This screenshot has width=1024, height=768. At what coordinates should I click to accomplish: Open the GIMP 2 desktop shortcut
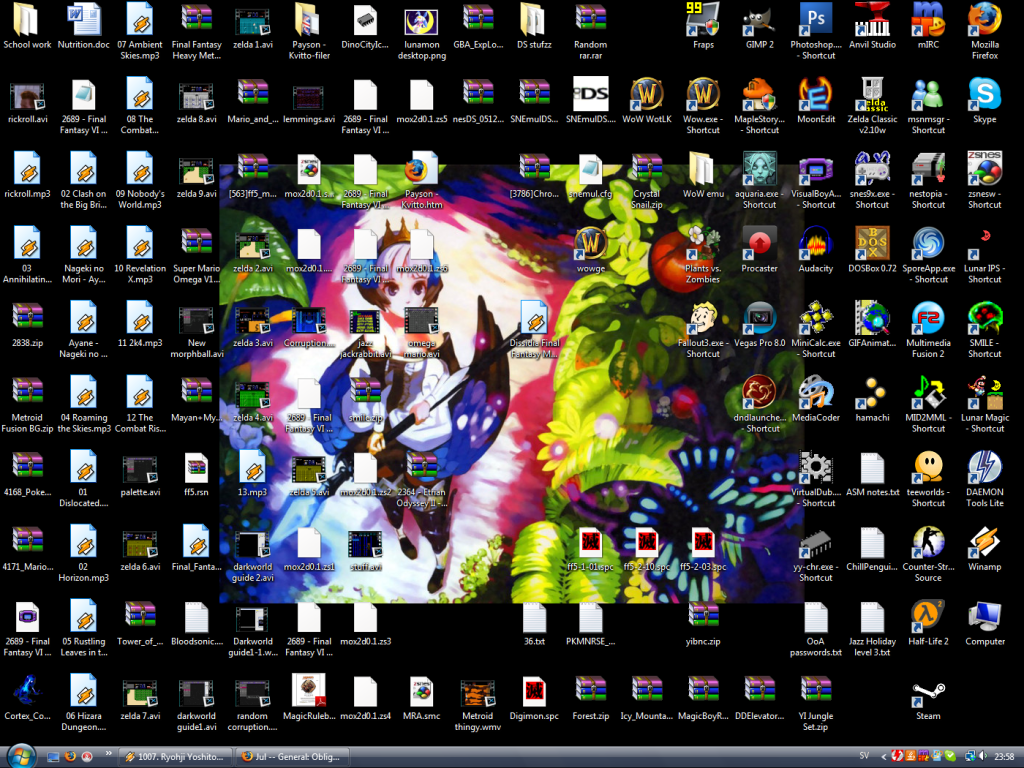760,20
